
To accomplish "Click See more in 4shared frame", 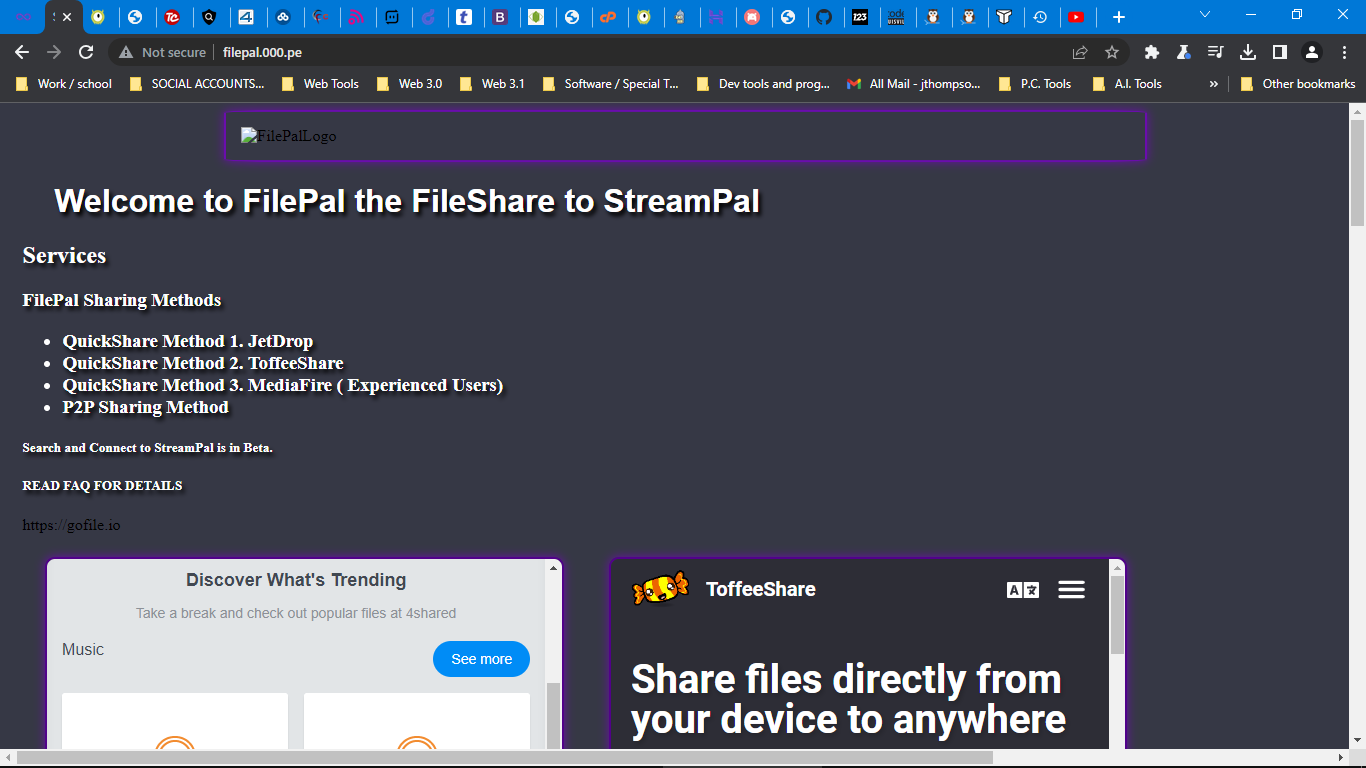I will click(481, 659).
